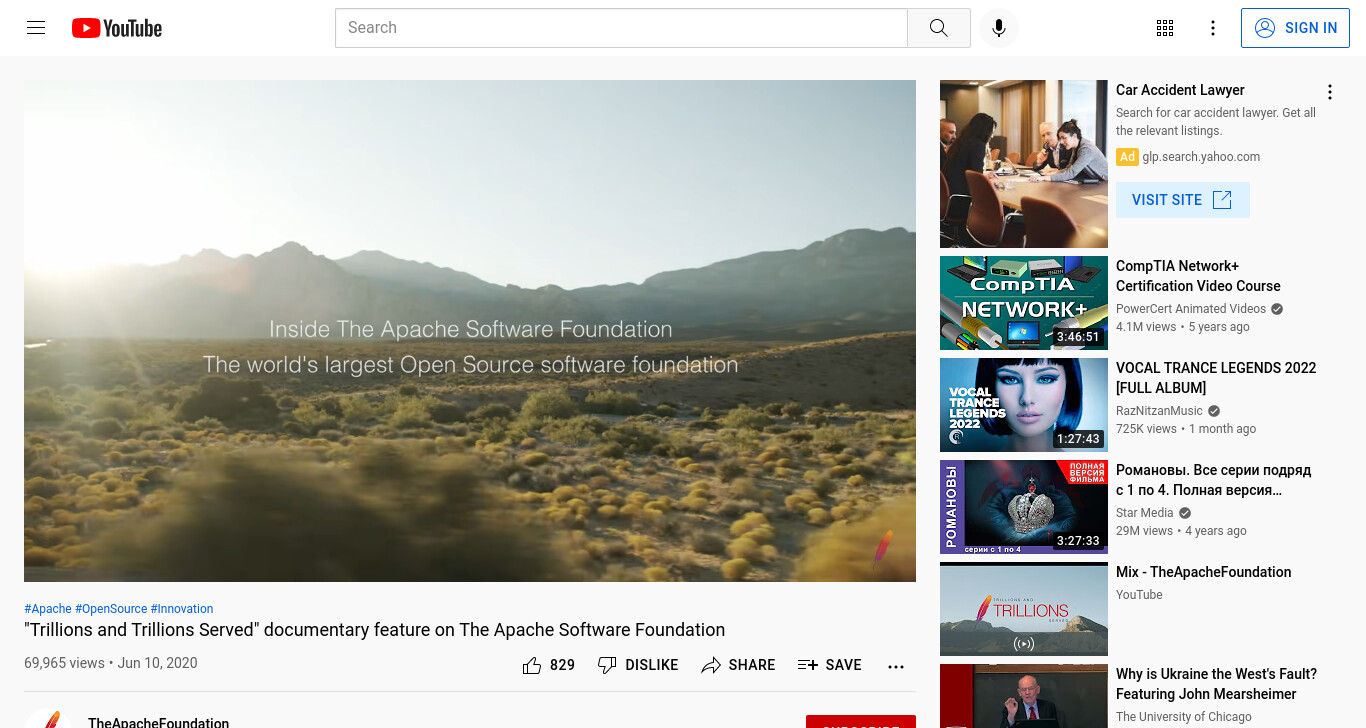The height and width of the screenshot is (728, 1366).
Task: Save video to a playlist
Action: (830, 665)
